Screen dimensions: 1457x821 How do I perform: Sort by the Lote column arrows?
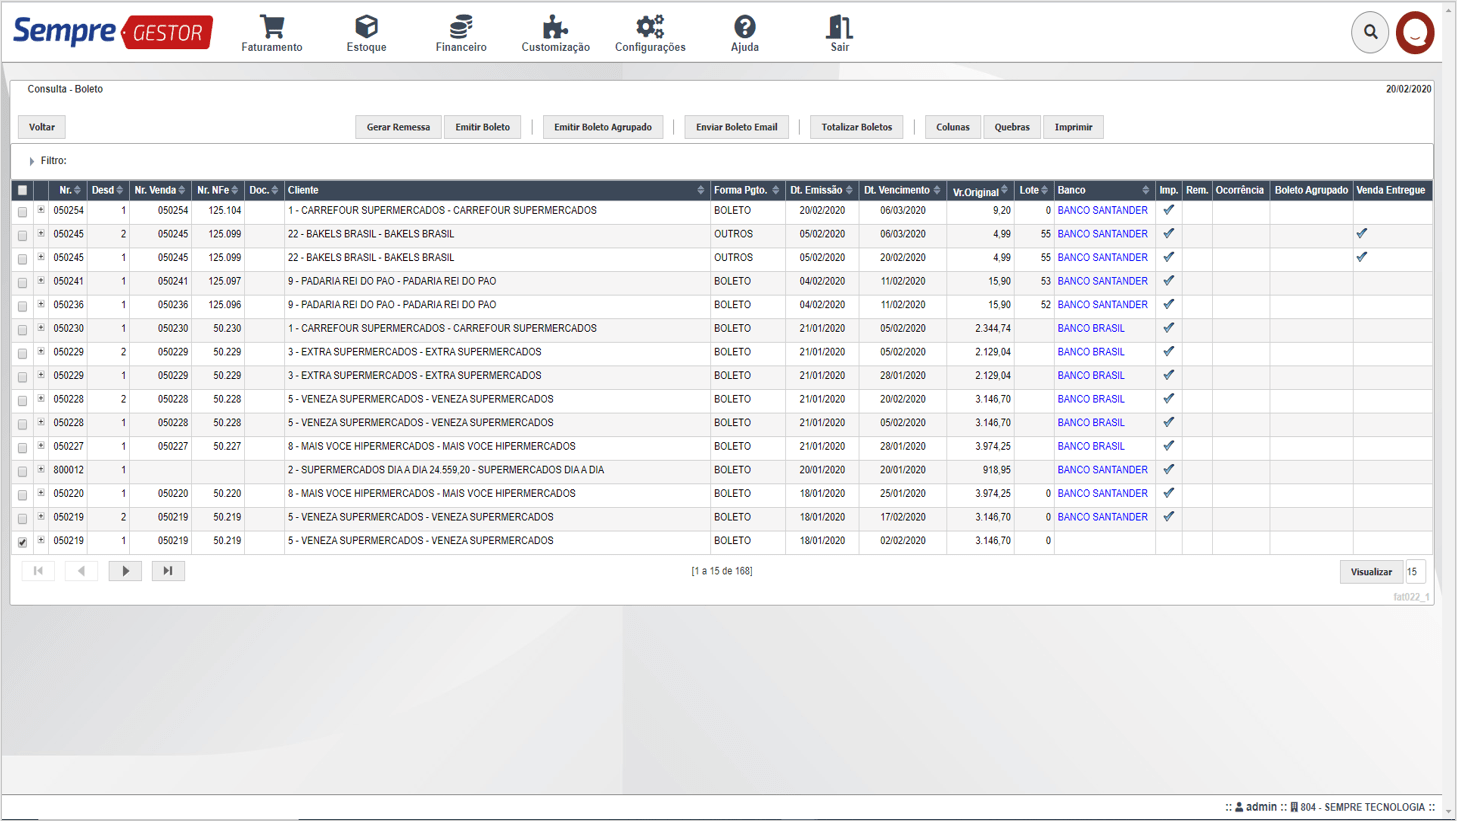point(1044,190)
